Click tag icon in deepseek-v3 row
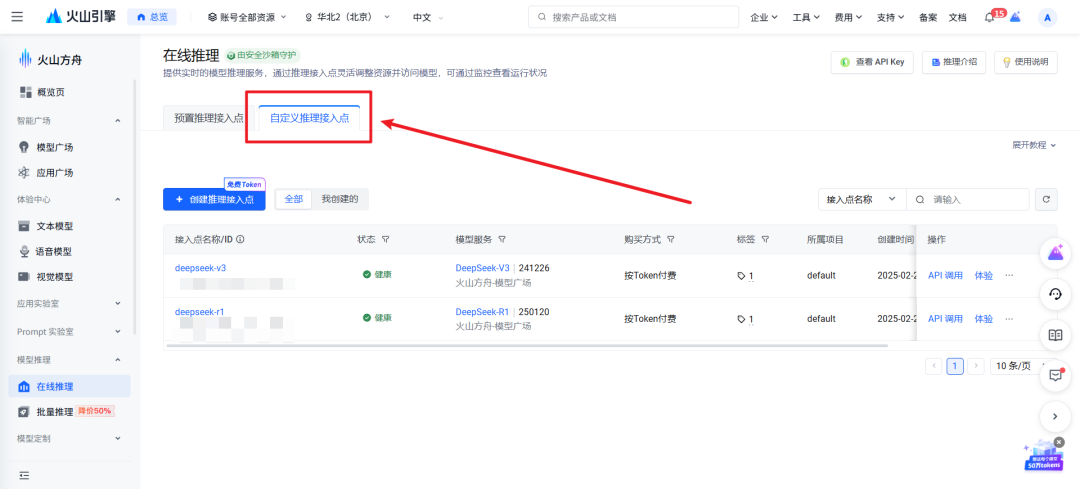The height and width of the screenshot is (489, 1080). click(x=741, y=275)
